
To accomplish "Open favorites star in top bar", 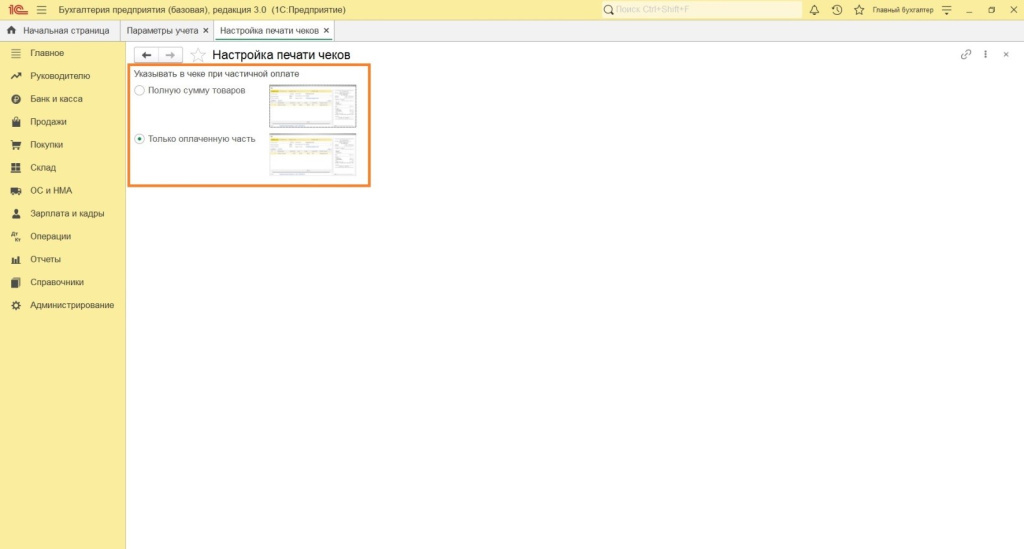I will 859,10.
